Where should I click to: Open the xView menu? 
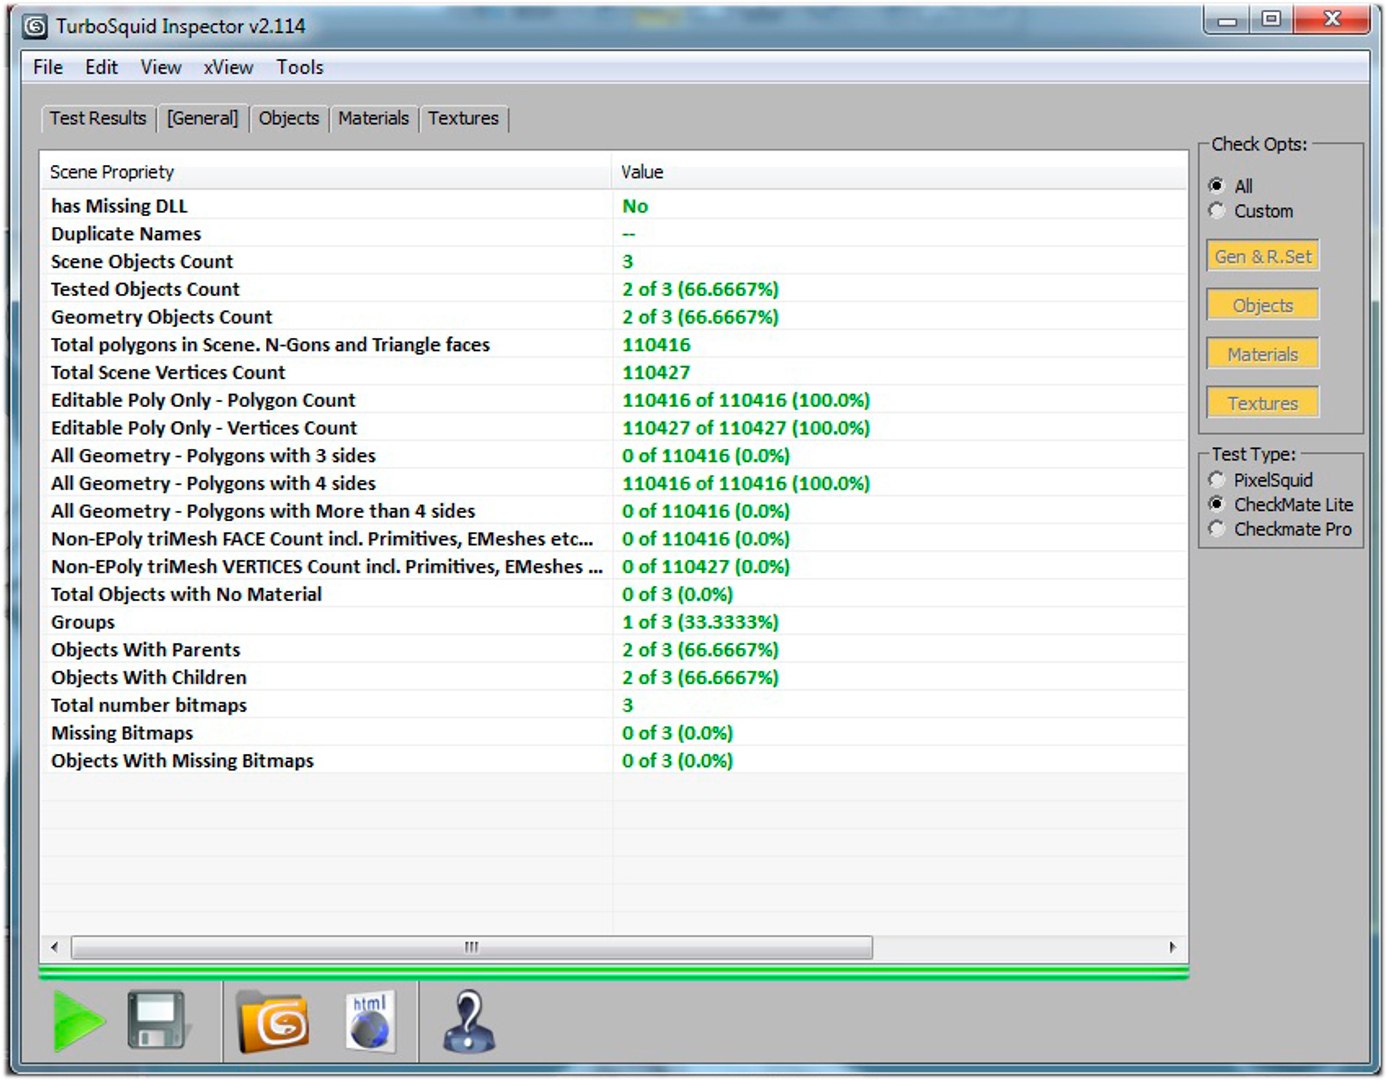(x=228, y=67)
